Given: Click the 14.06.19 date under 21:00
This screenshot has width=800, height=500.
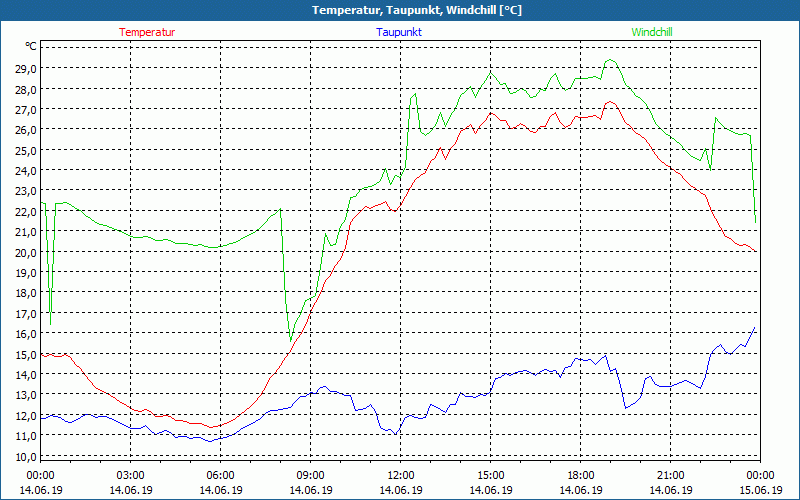Looking at the screenshot, I should (x=670, y=490).
